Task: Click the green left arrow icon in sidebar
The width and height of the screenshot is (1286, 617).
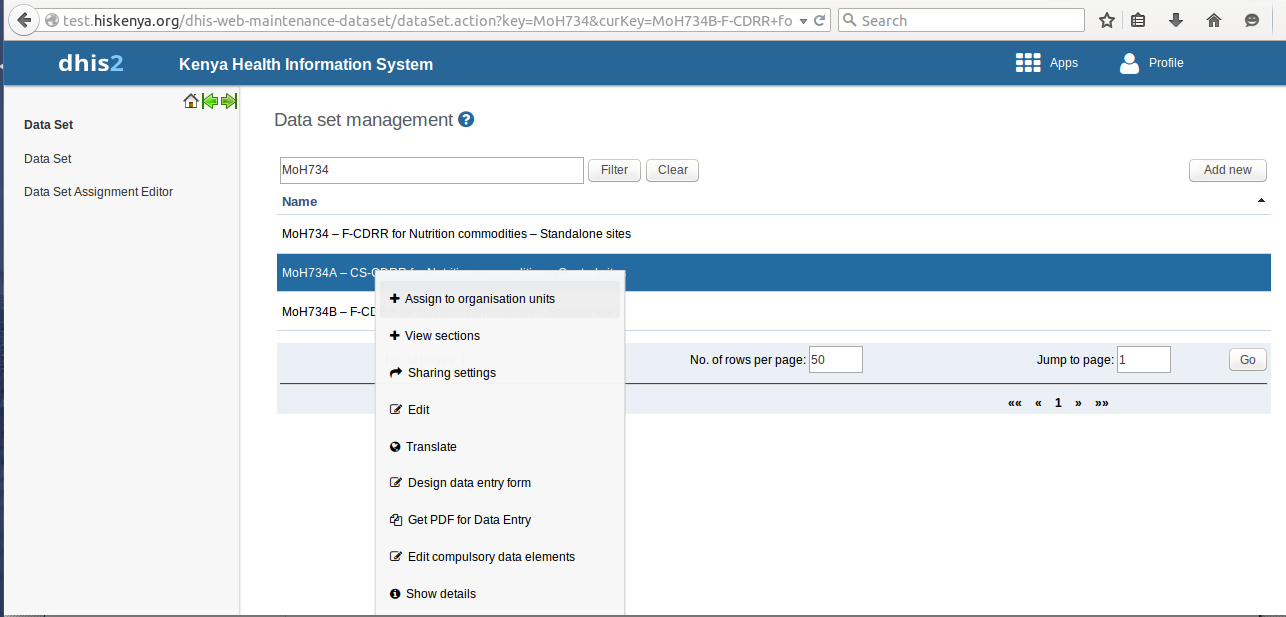Action: tap(210, 101)
